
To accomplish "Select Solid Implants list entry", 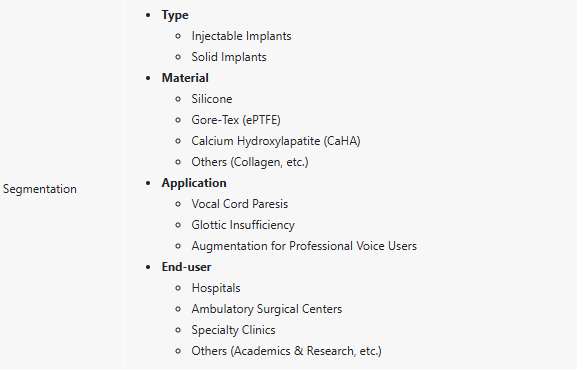I will [229, 57].
